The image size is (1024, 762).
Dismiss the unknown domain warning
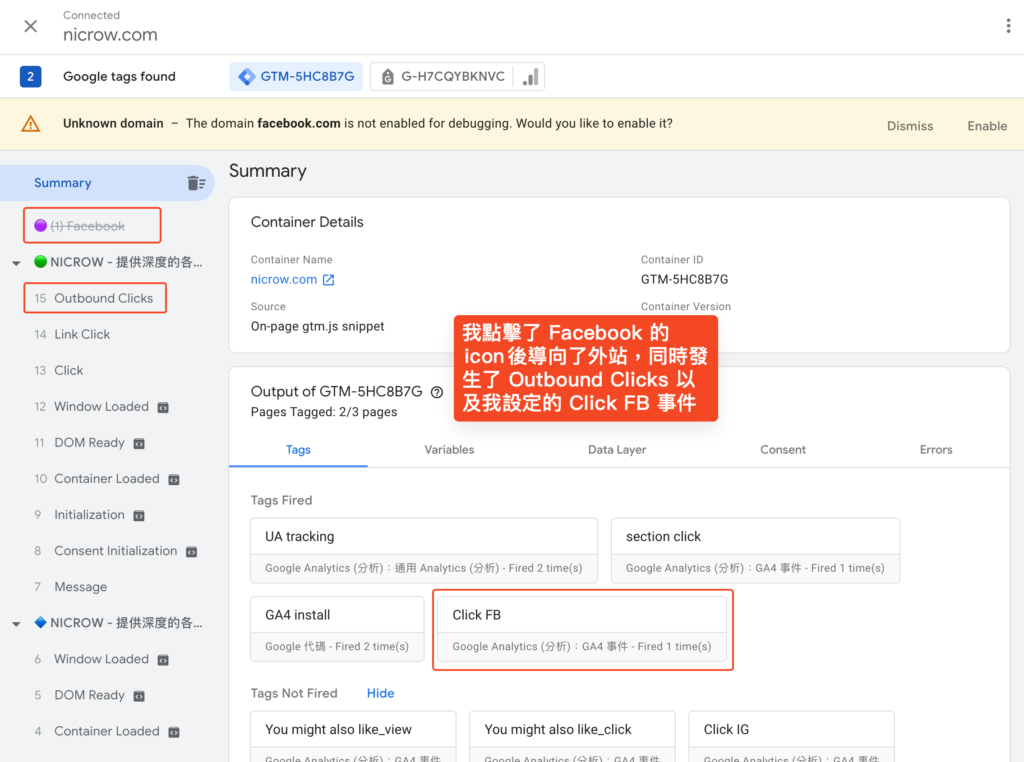point(909,126)
